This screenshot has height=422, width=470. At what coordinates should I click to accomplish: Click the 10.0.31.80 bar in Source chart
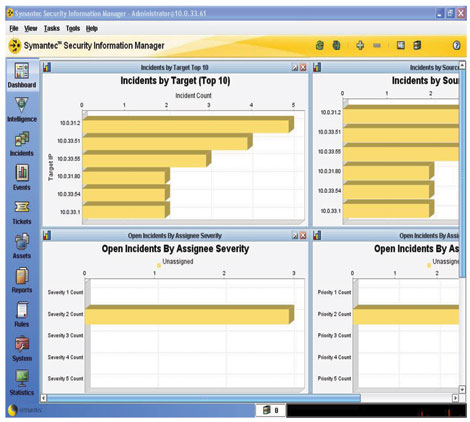tap(388, 171)
